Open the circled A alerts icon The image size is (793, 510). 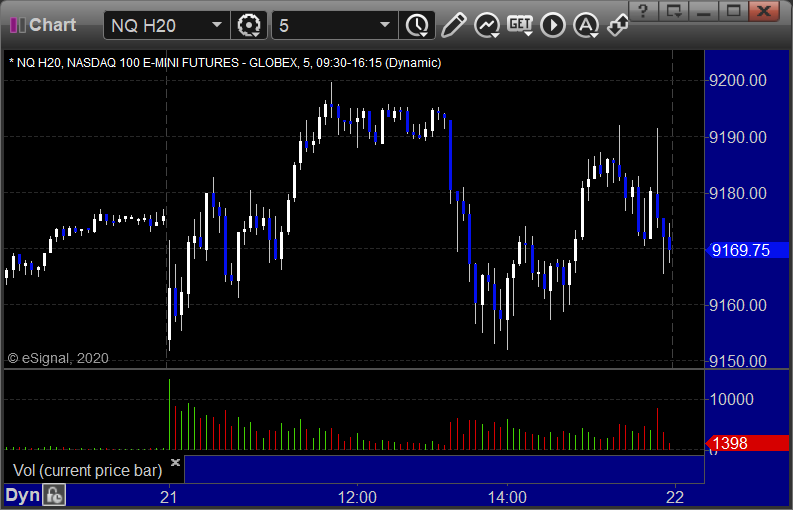point(586,25)
